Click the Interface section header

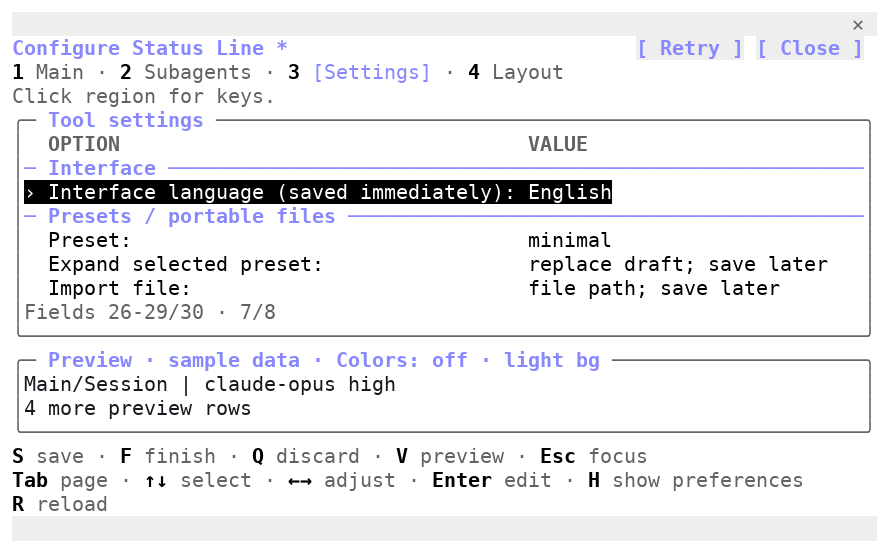click(102, 168)
